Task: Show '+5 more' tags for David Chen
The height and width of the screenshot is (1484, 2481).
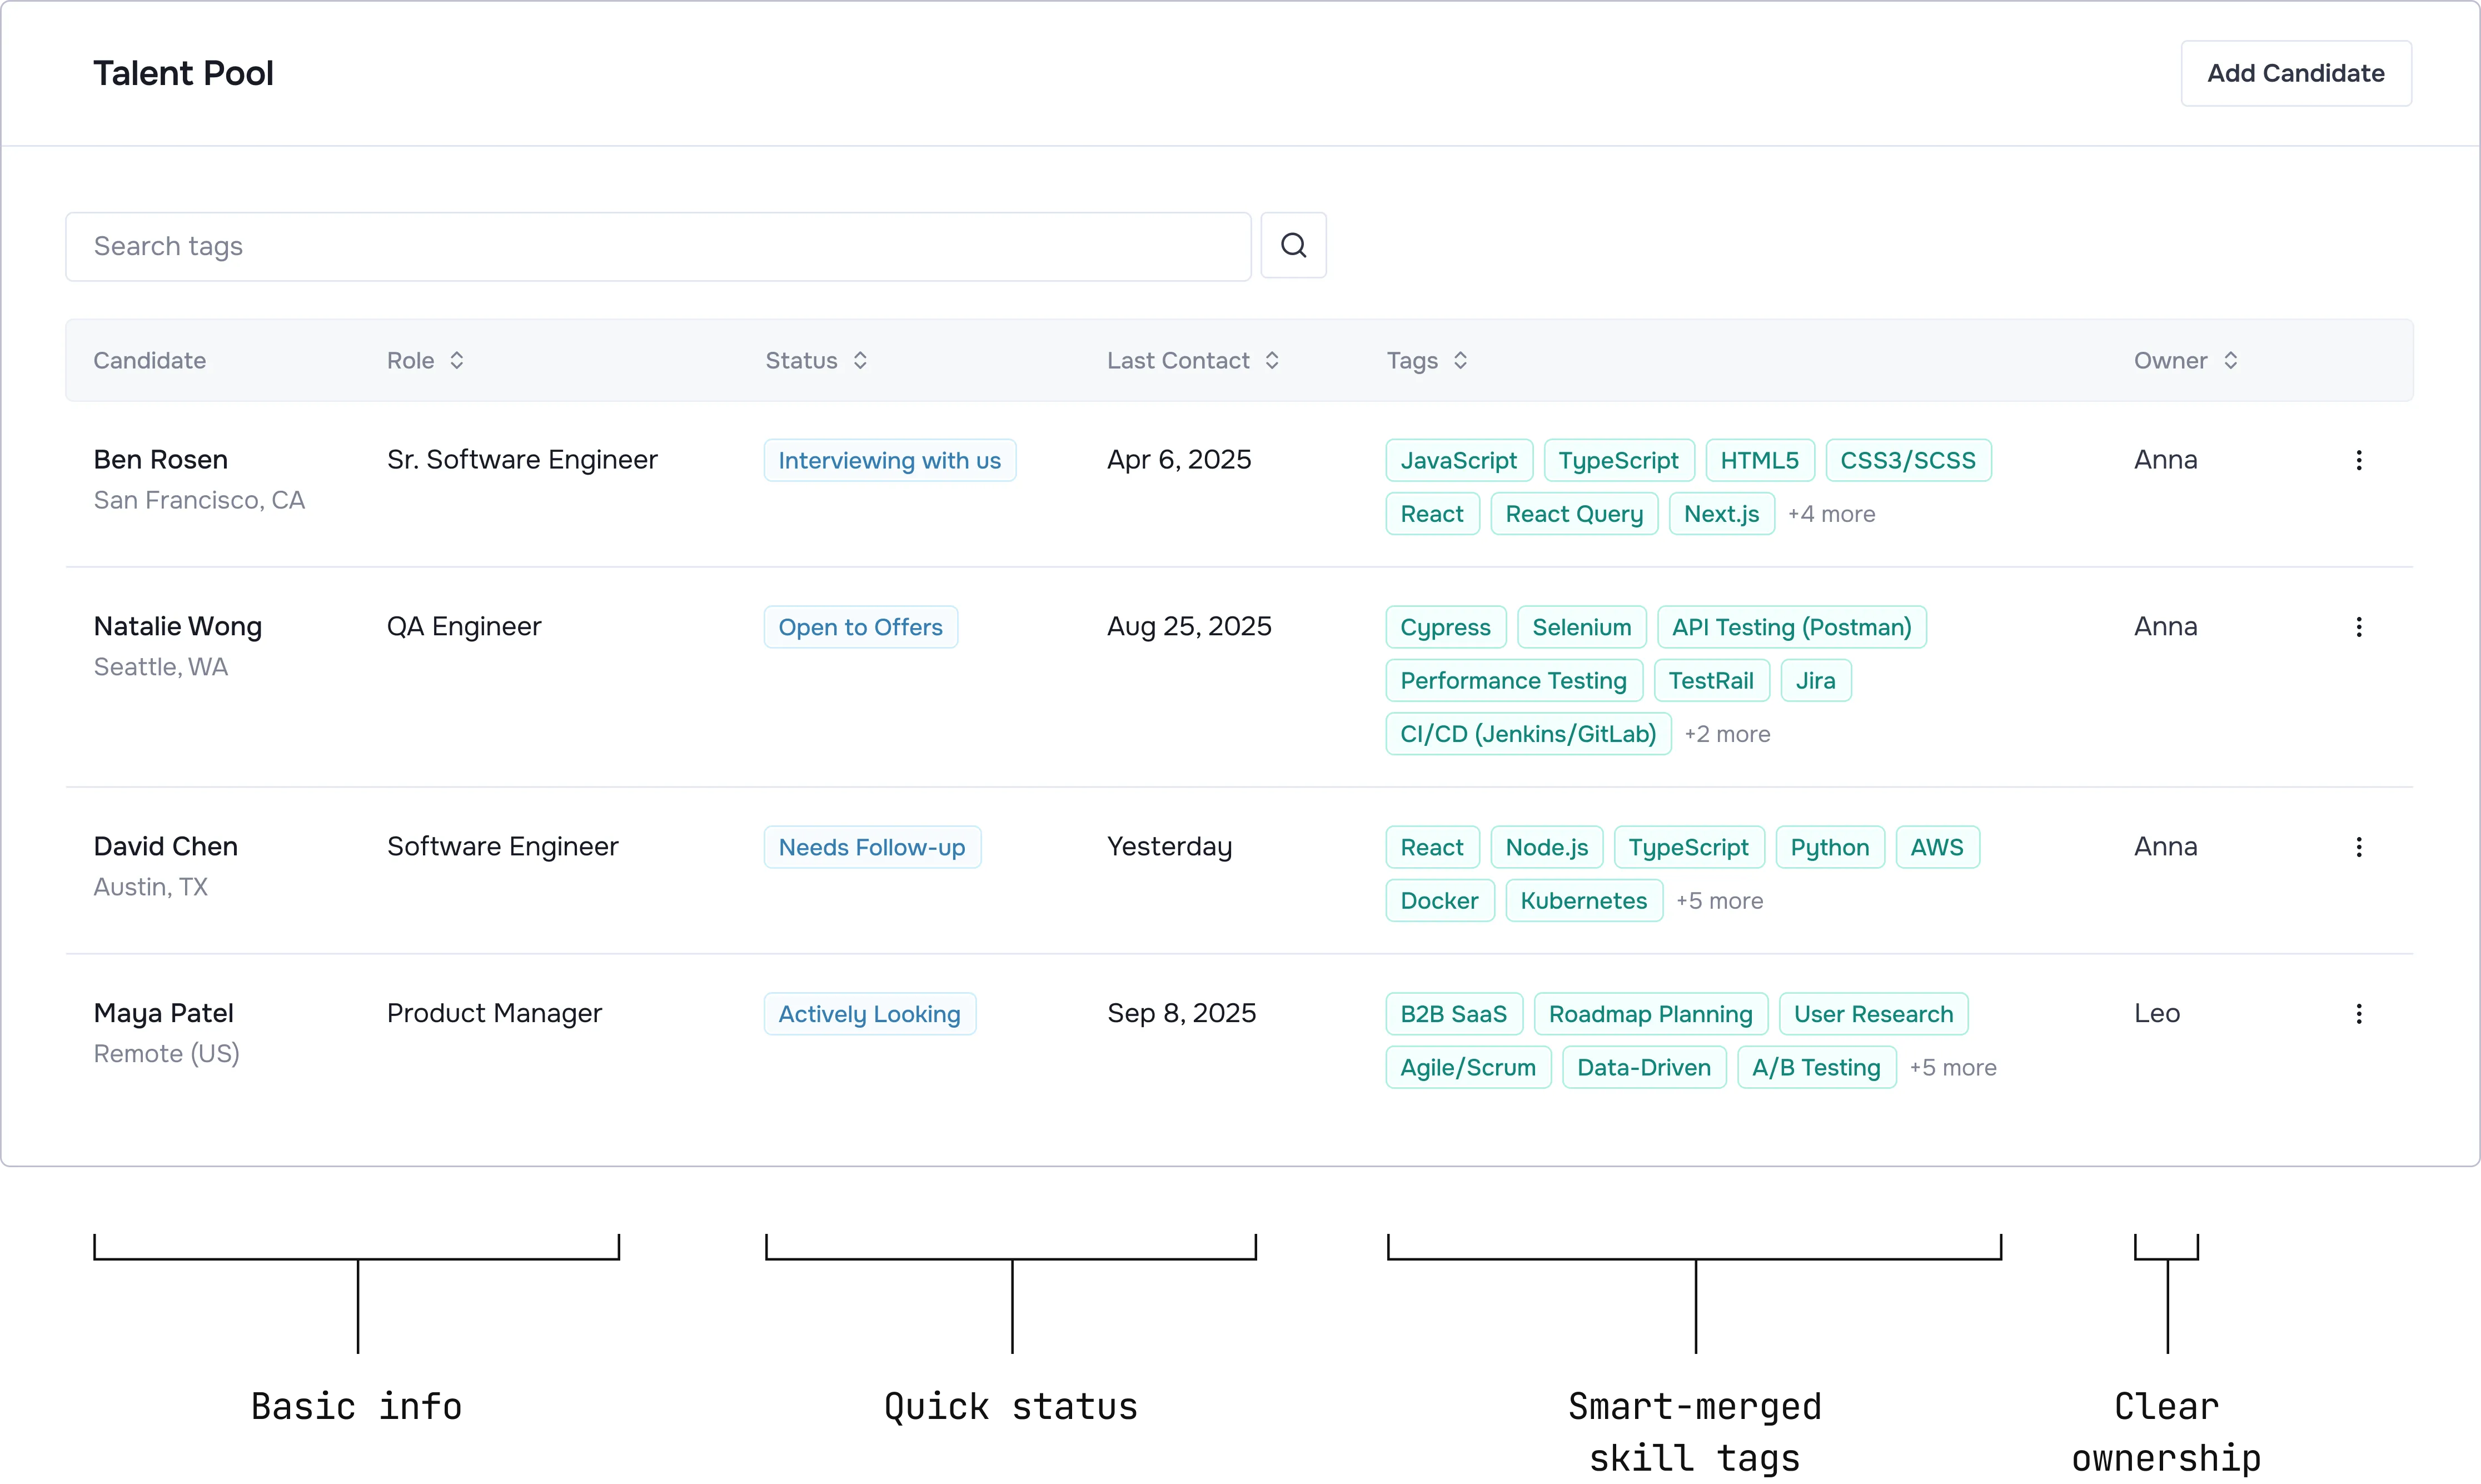Action: point(1719,901)
